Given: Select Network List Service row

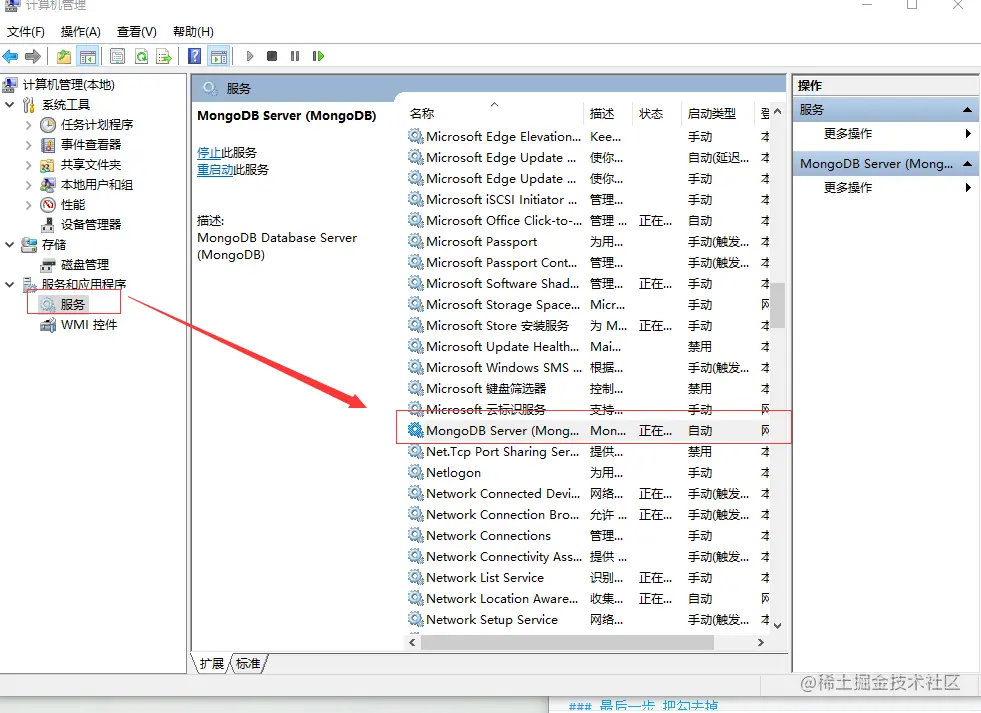Looking at the screenshot, I should (588, 577).
